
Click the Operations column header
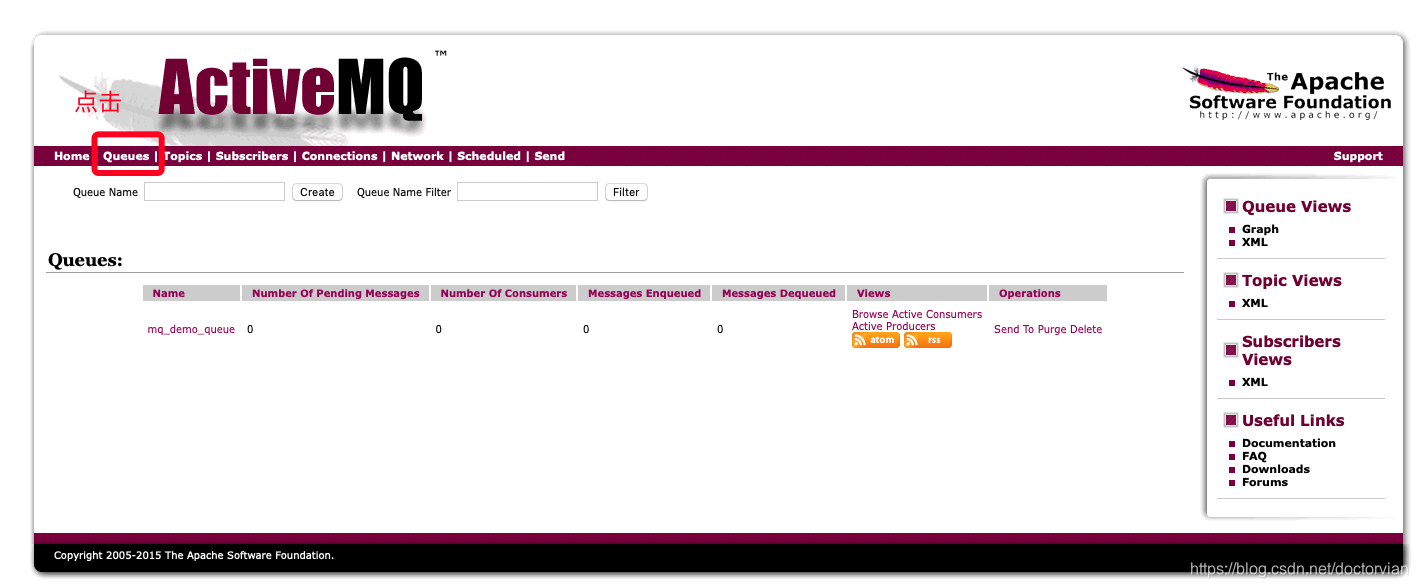tap(1048, 293)
